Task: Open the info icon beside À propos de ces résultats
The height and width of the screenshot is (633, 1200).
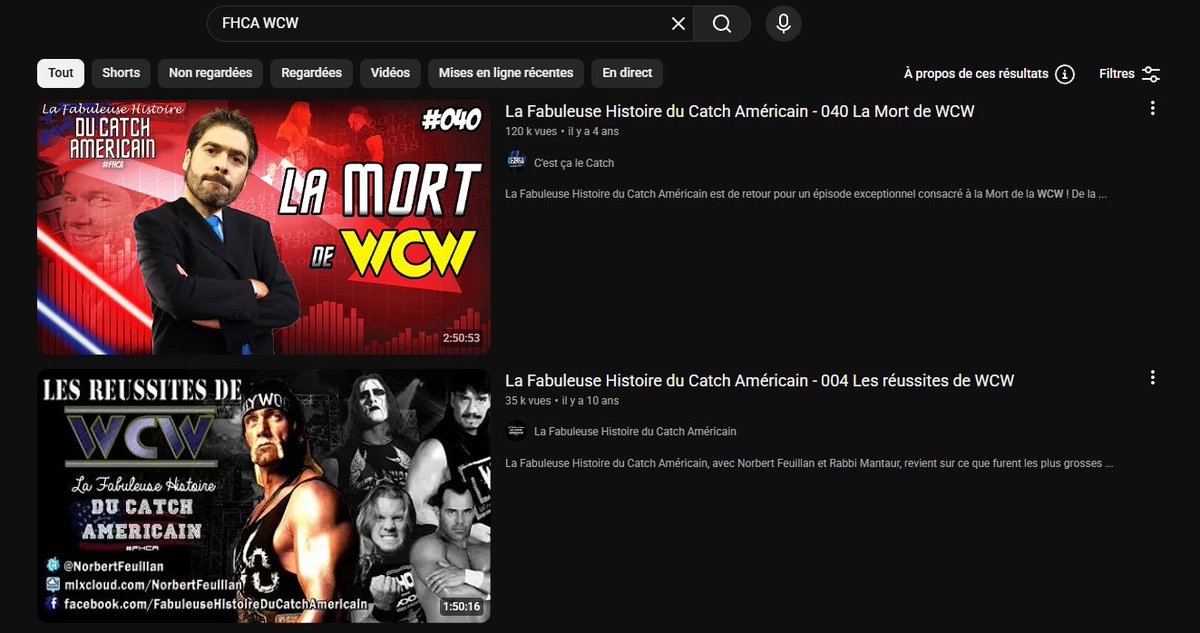Action: tap(1065, 74)
